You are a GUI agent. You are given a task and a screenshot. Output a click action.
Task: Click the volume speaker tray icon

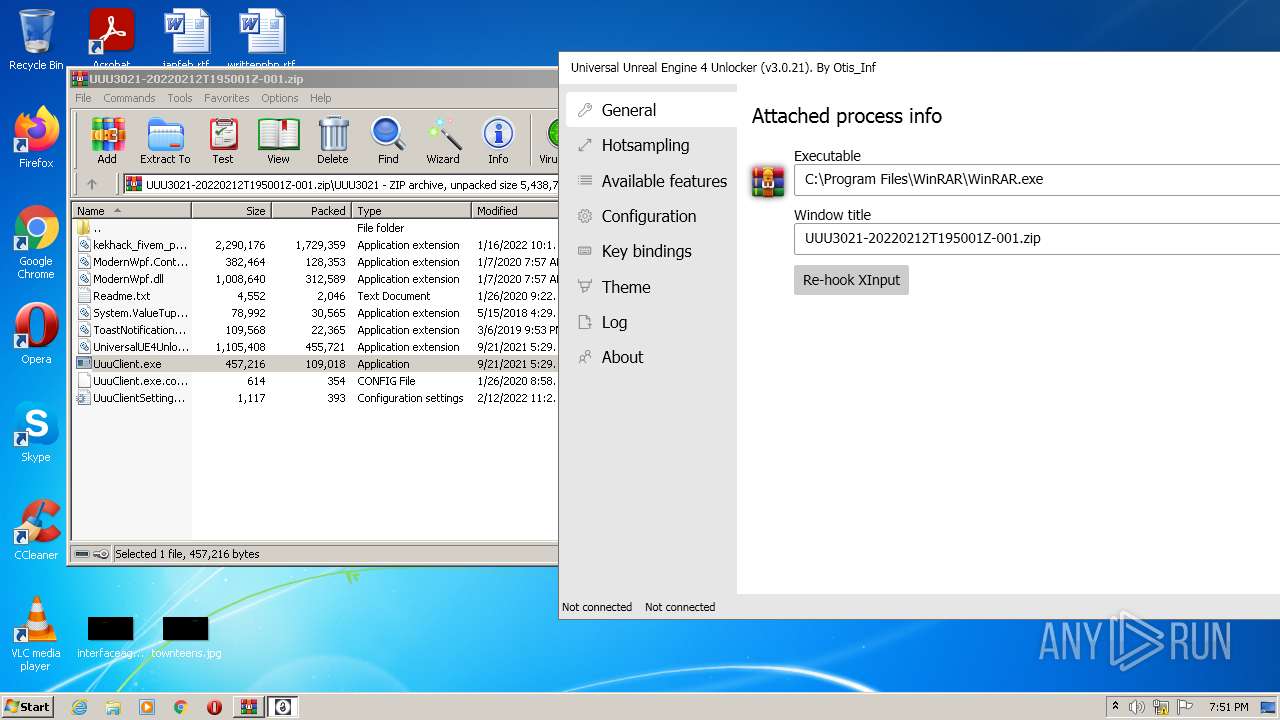(x=1137, y=707)
